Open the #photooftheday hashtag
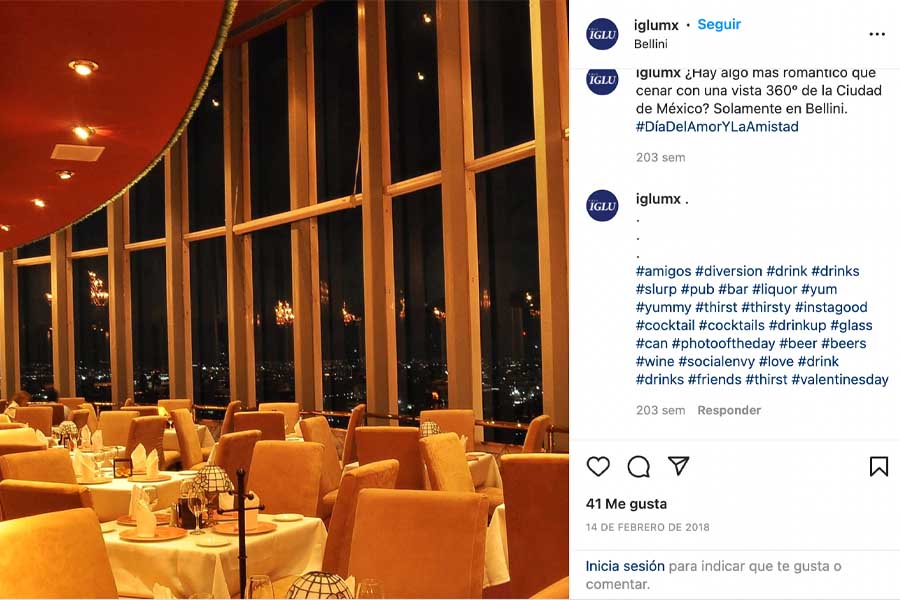This screenshot has height=600, width=900. click(x=723, y=343)
